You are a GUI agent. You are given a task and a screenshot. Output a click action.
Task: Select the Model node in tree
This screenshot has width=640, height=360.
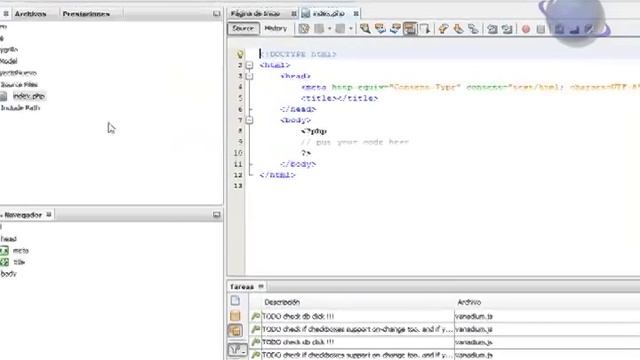[9, 61]
